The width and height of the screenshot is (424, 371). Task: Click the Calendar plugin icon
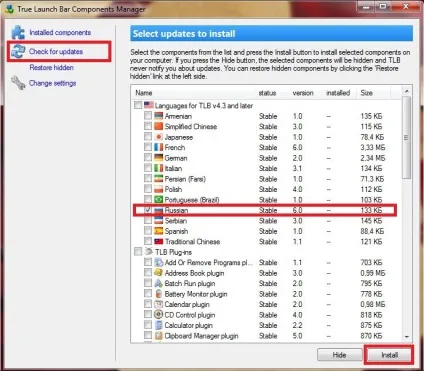(x=159, y=304)
